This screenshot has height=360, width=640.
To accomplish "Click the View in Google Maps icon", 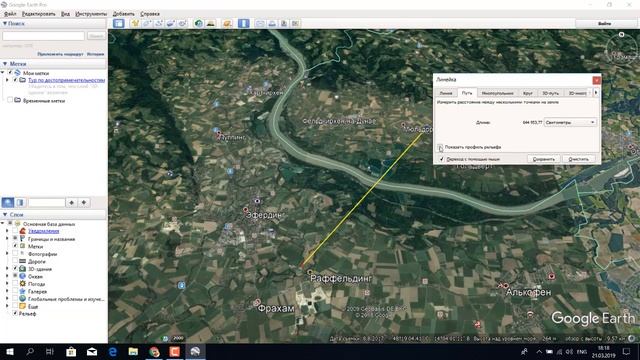I will (295, 23).
